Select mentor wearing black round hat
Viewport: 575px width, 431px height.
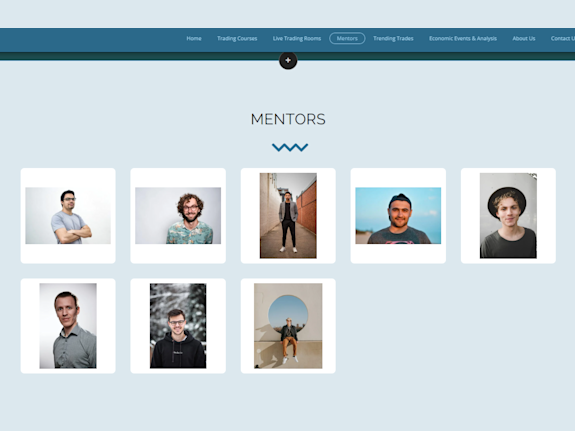[x=508, y=216]
